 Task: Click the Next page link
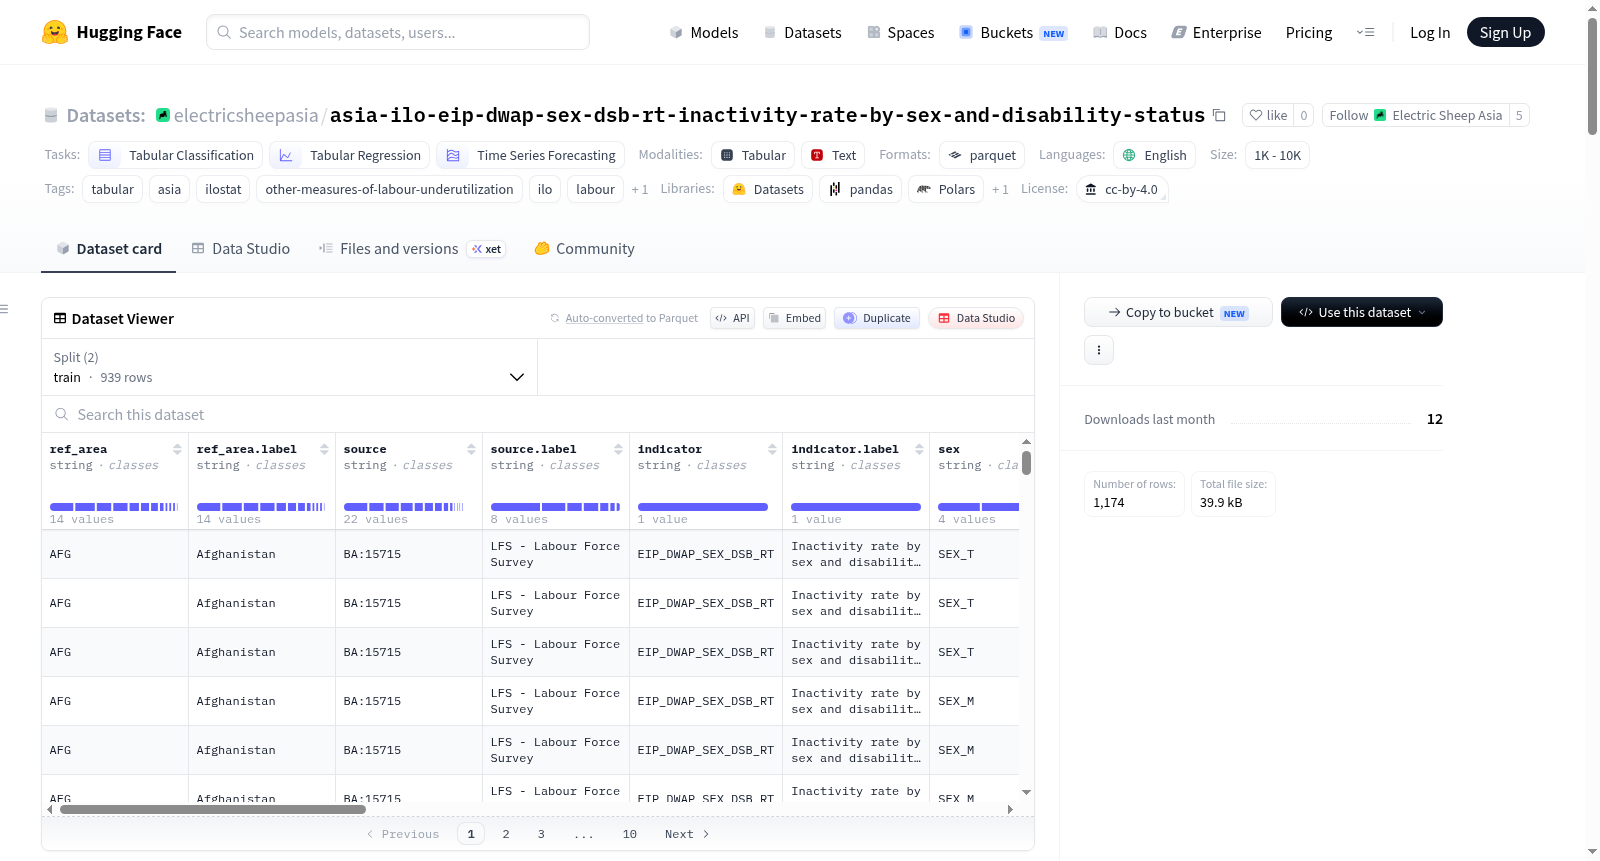tap(687, 834)
